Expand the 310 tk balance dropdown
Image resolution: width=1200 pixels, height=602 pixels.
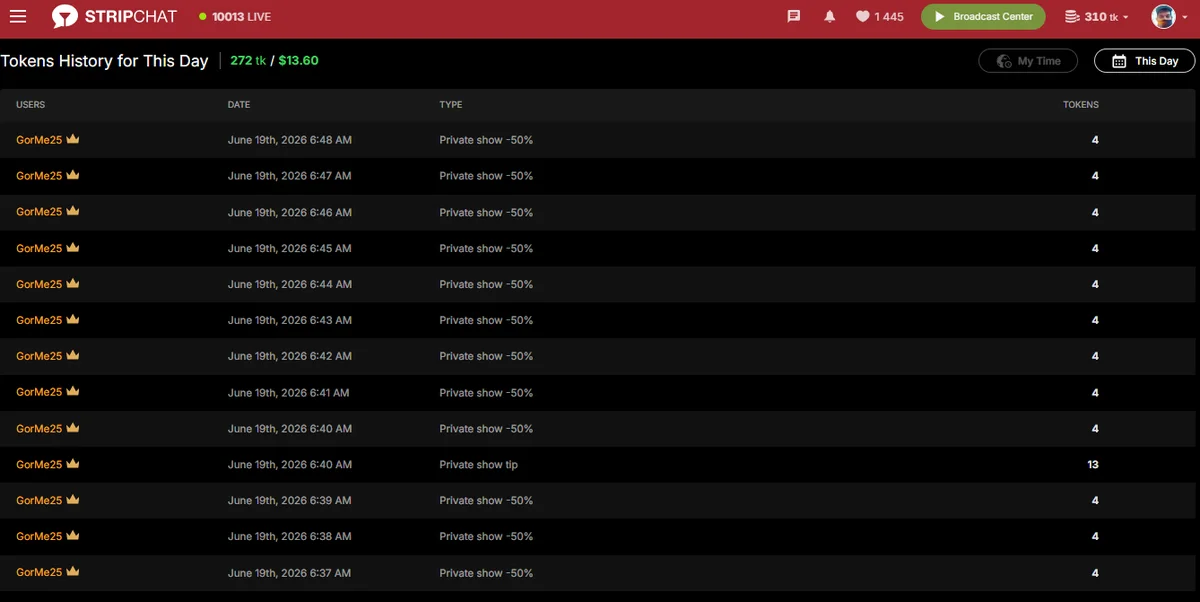1097,17
